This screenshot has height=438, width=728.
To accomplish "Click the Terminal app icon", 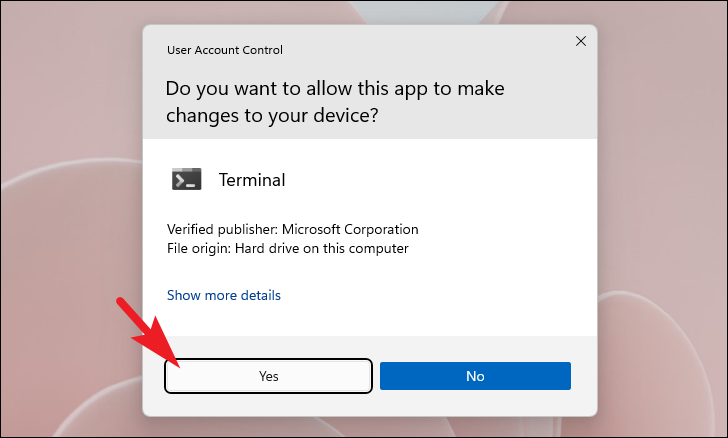I will point(187,179).
